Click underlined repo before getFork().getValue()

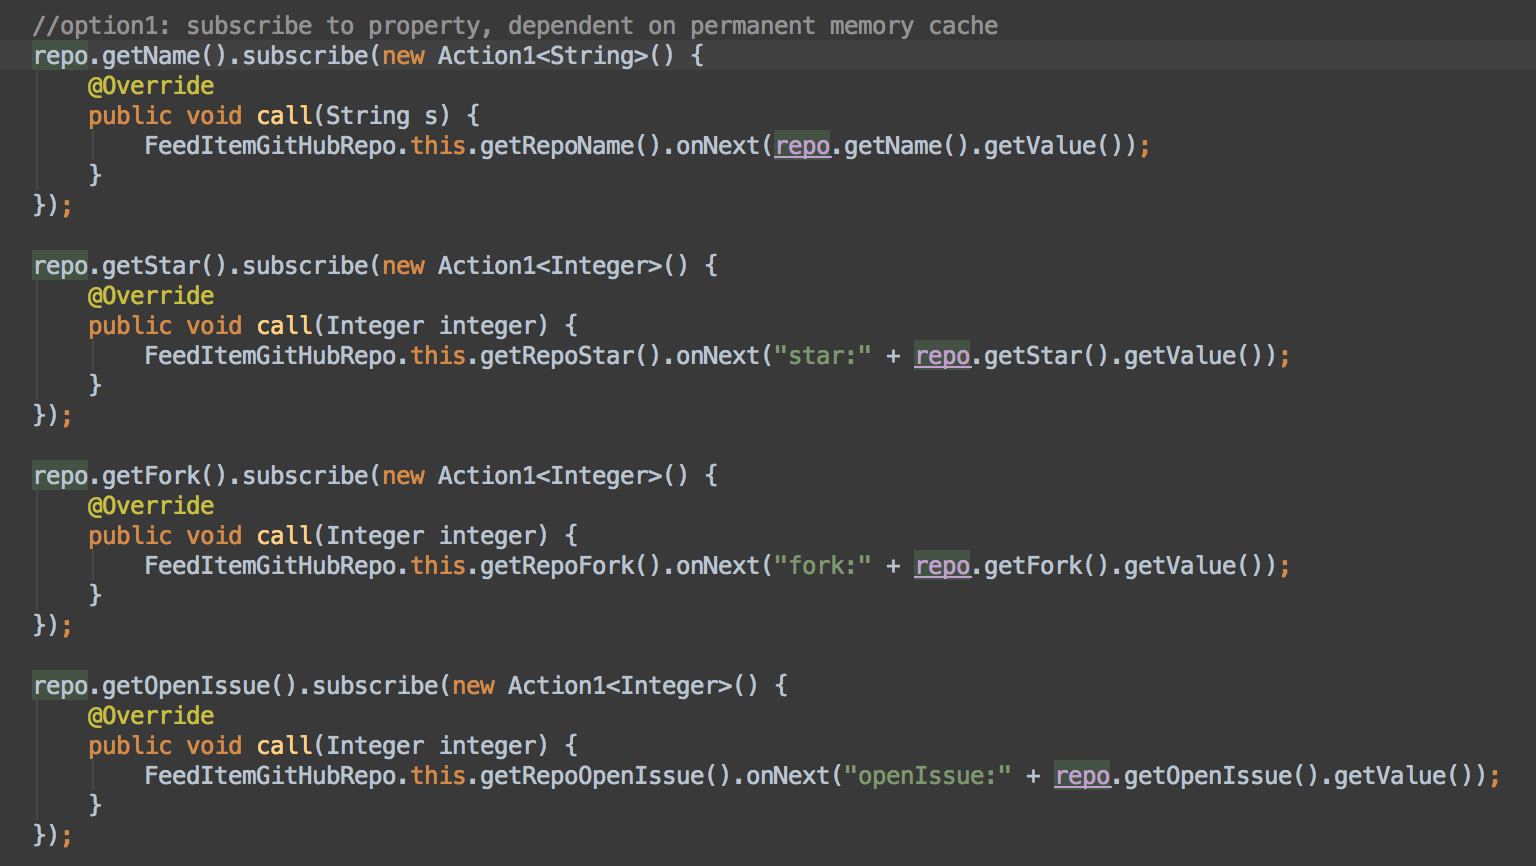(x=942, y=566)
